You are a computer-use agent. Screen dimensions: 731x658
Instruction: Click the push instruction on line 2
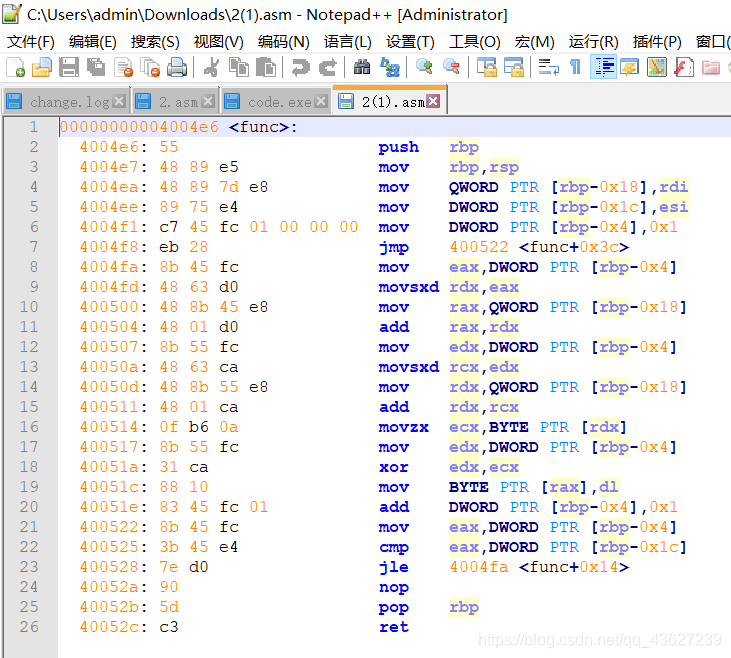399,147
